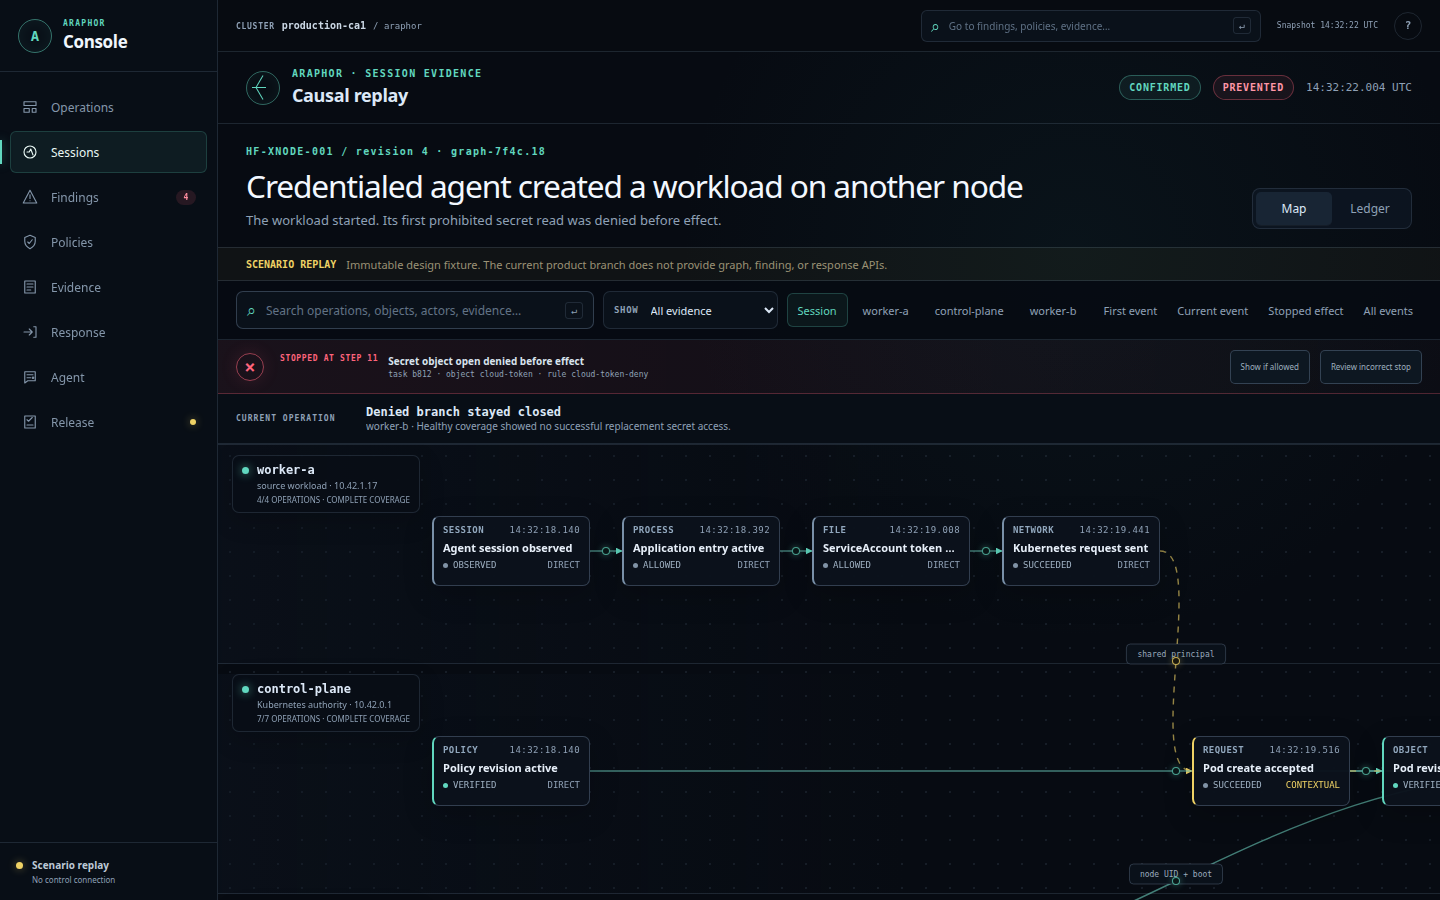1440x900 pixels.
Task: Click the shared principal edge label
Action: point(1176,654)
